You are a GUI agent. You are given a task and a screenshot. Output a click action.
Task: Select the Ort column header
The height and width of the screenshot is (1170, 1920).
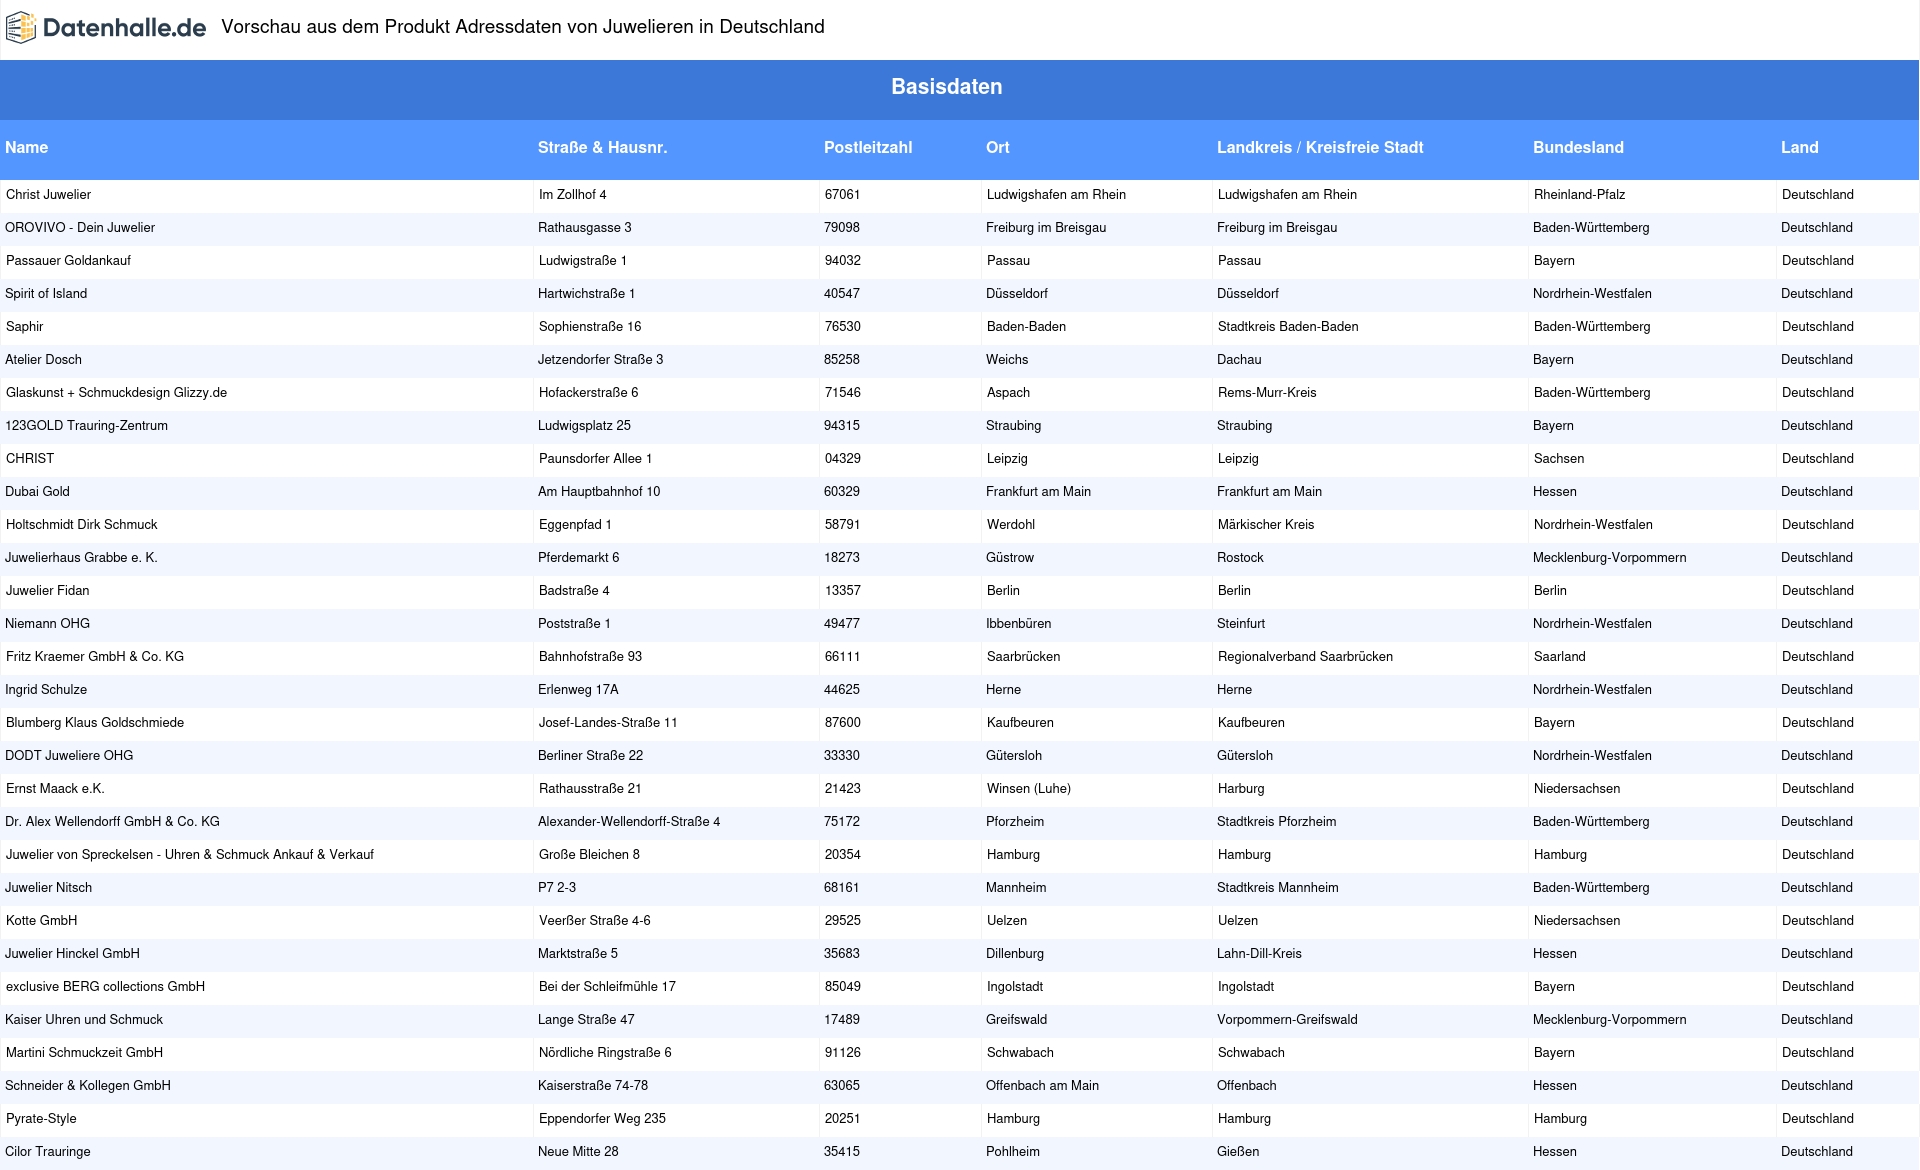coord(998,147)
